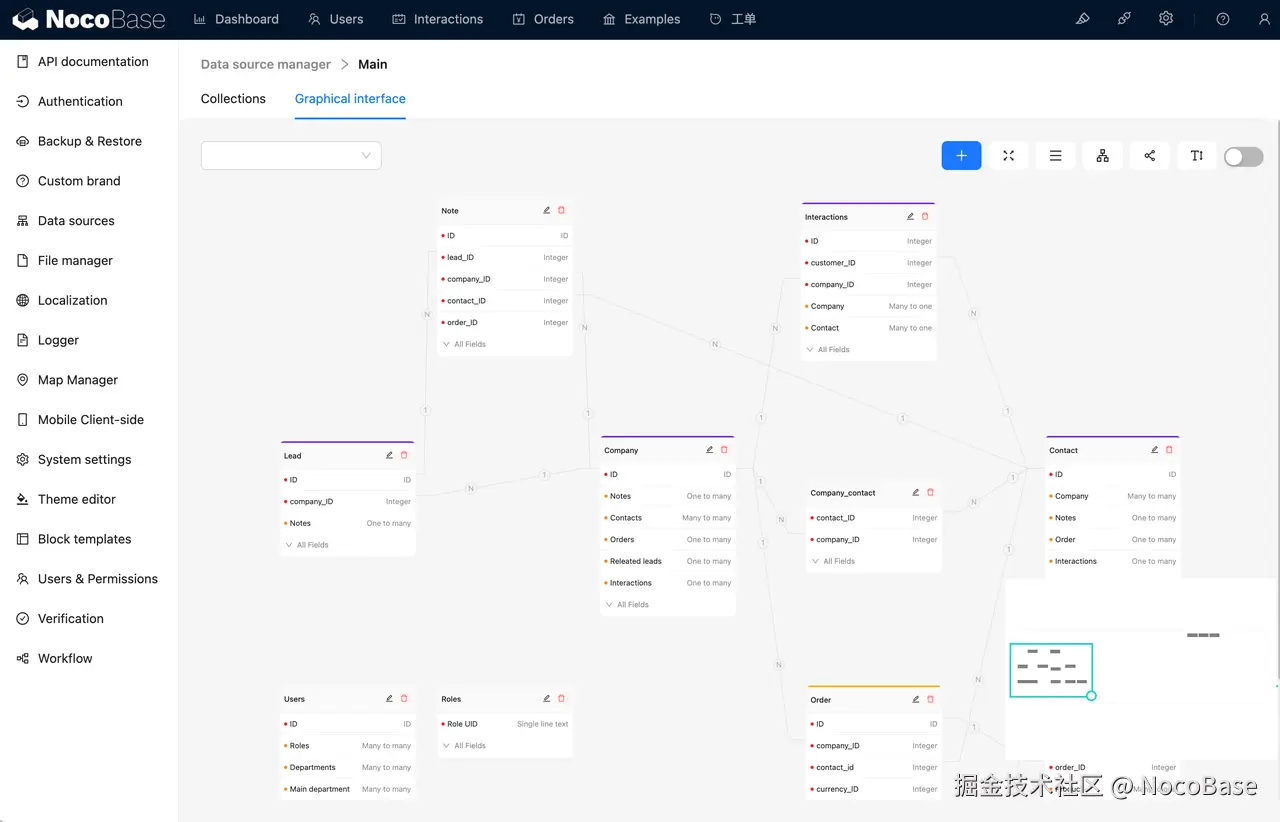Viewport: 1280px width, 822px height.
Task: Click the help icon in the top bar
Action: [1221, 18]
